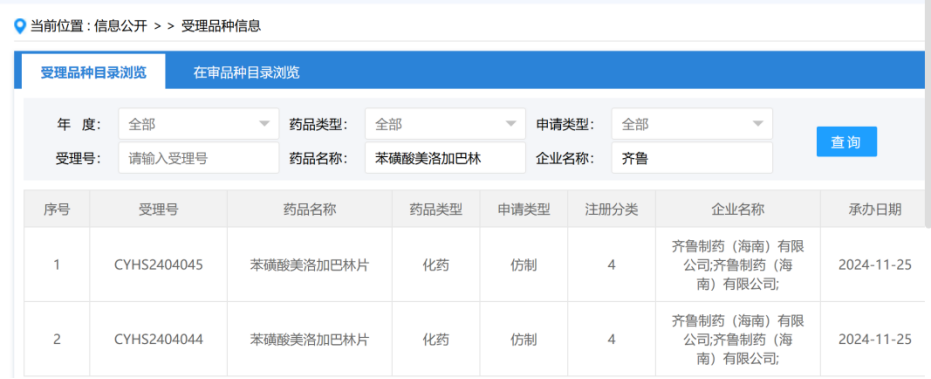
Task: Click the 注册分类 column header
Action: point(612,209)
